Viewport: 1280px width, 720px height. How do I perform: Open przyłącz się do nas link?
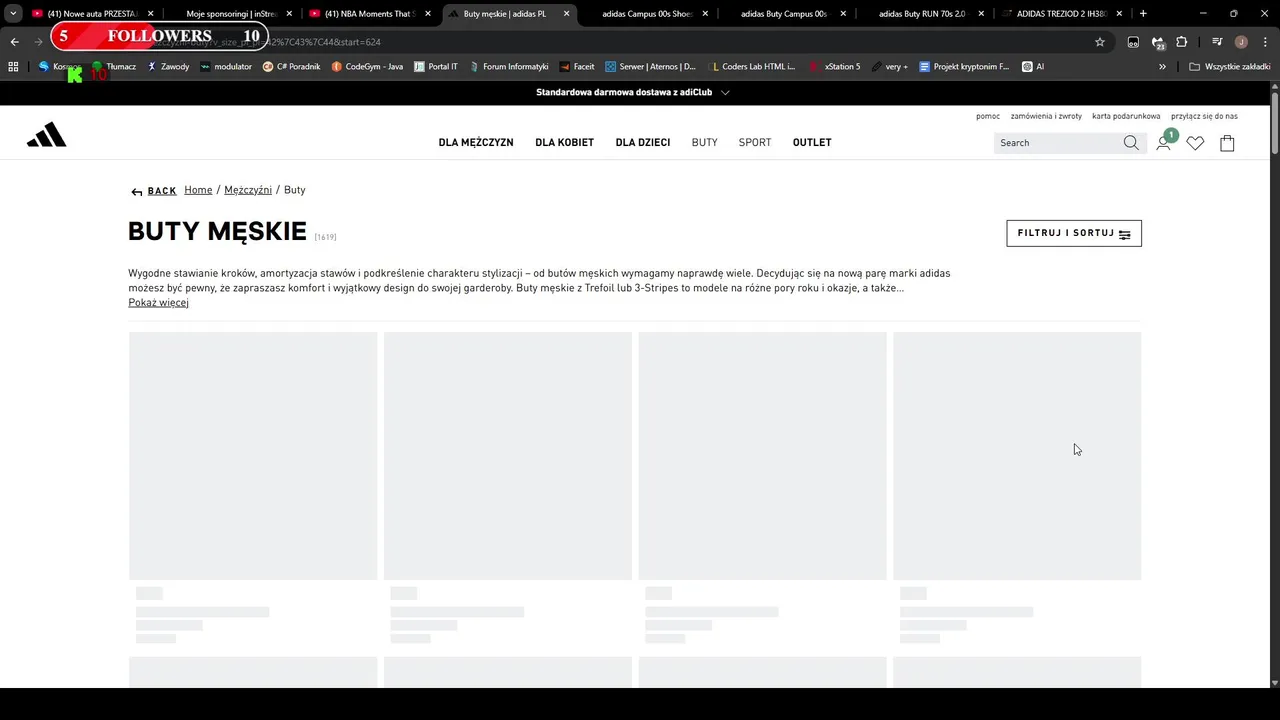(1204, 116)
